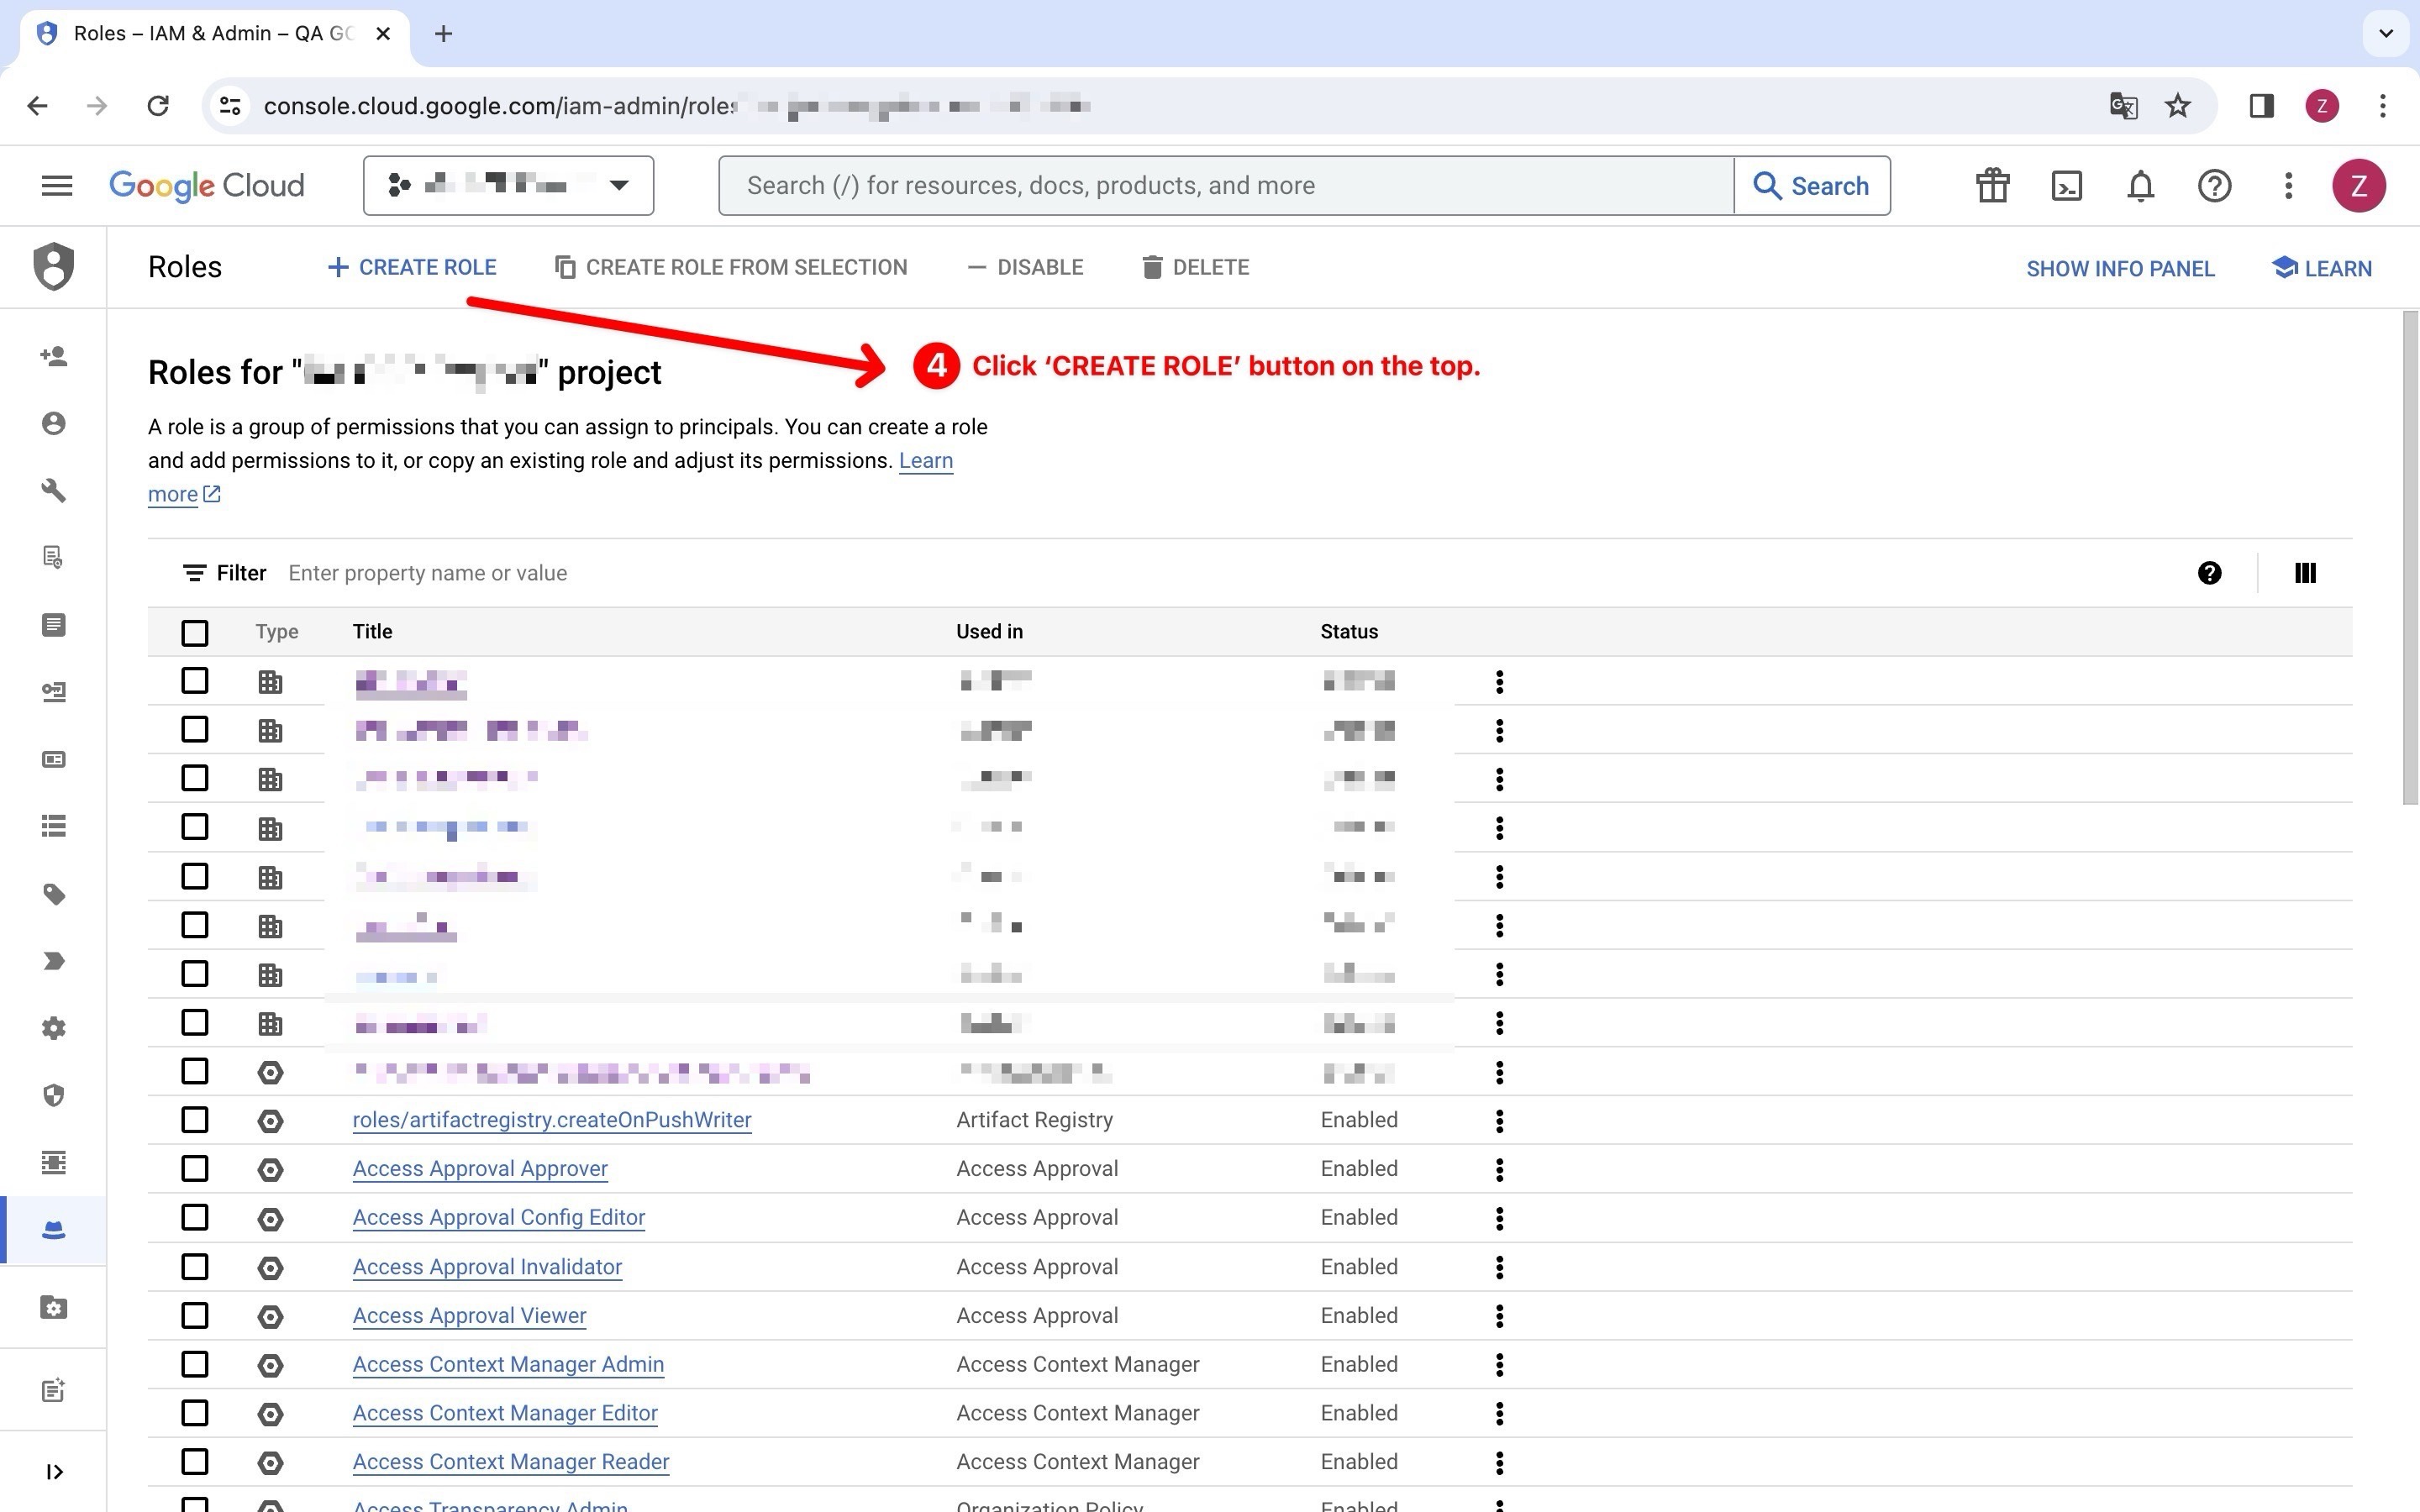Go back to the previous page

point(38,105)
